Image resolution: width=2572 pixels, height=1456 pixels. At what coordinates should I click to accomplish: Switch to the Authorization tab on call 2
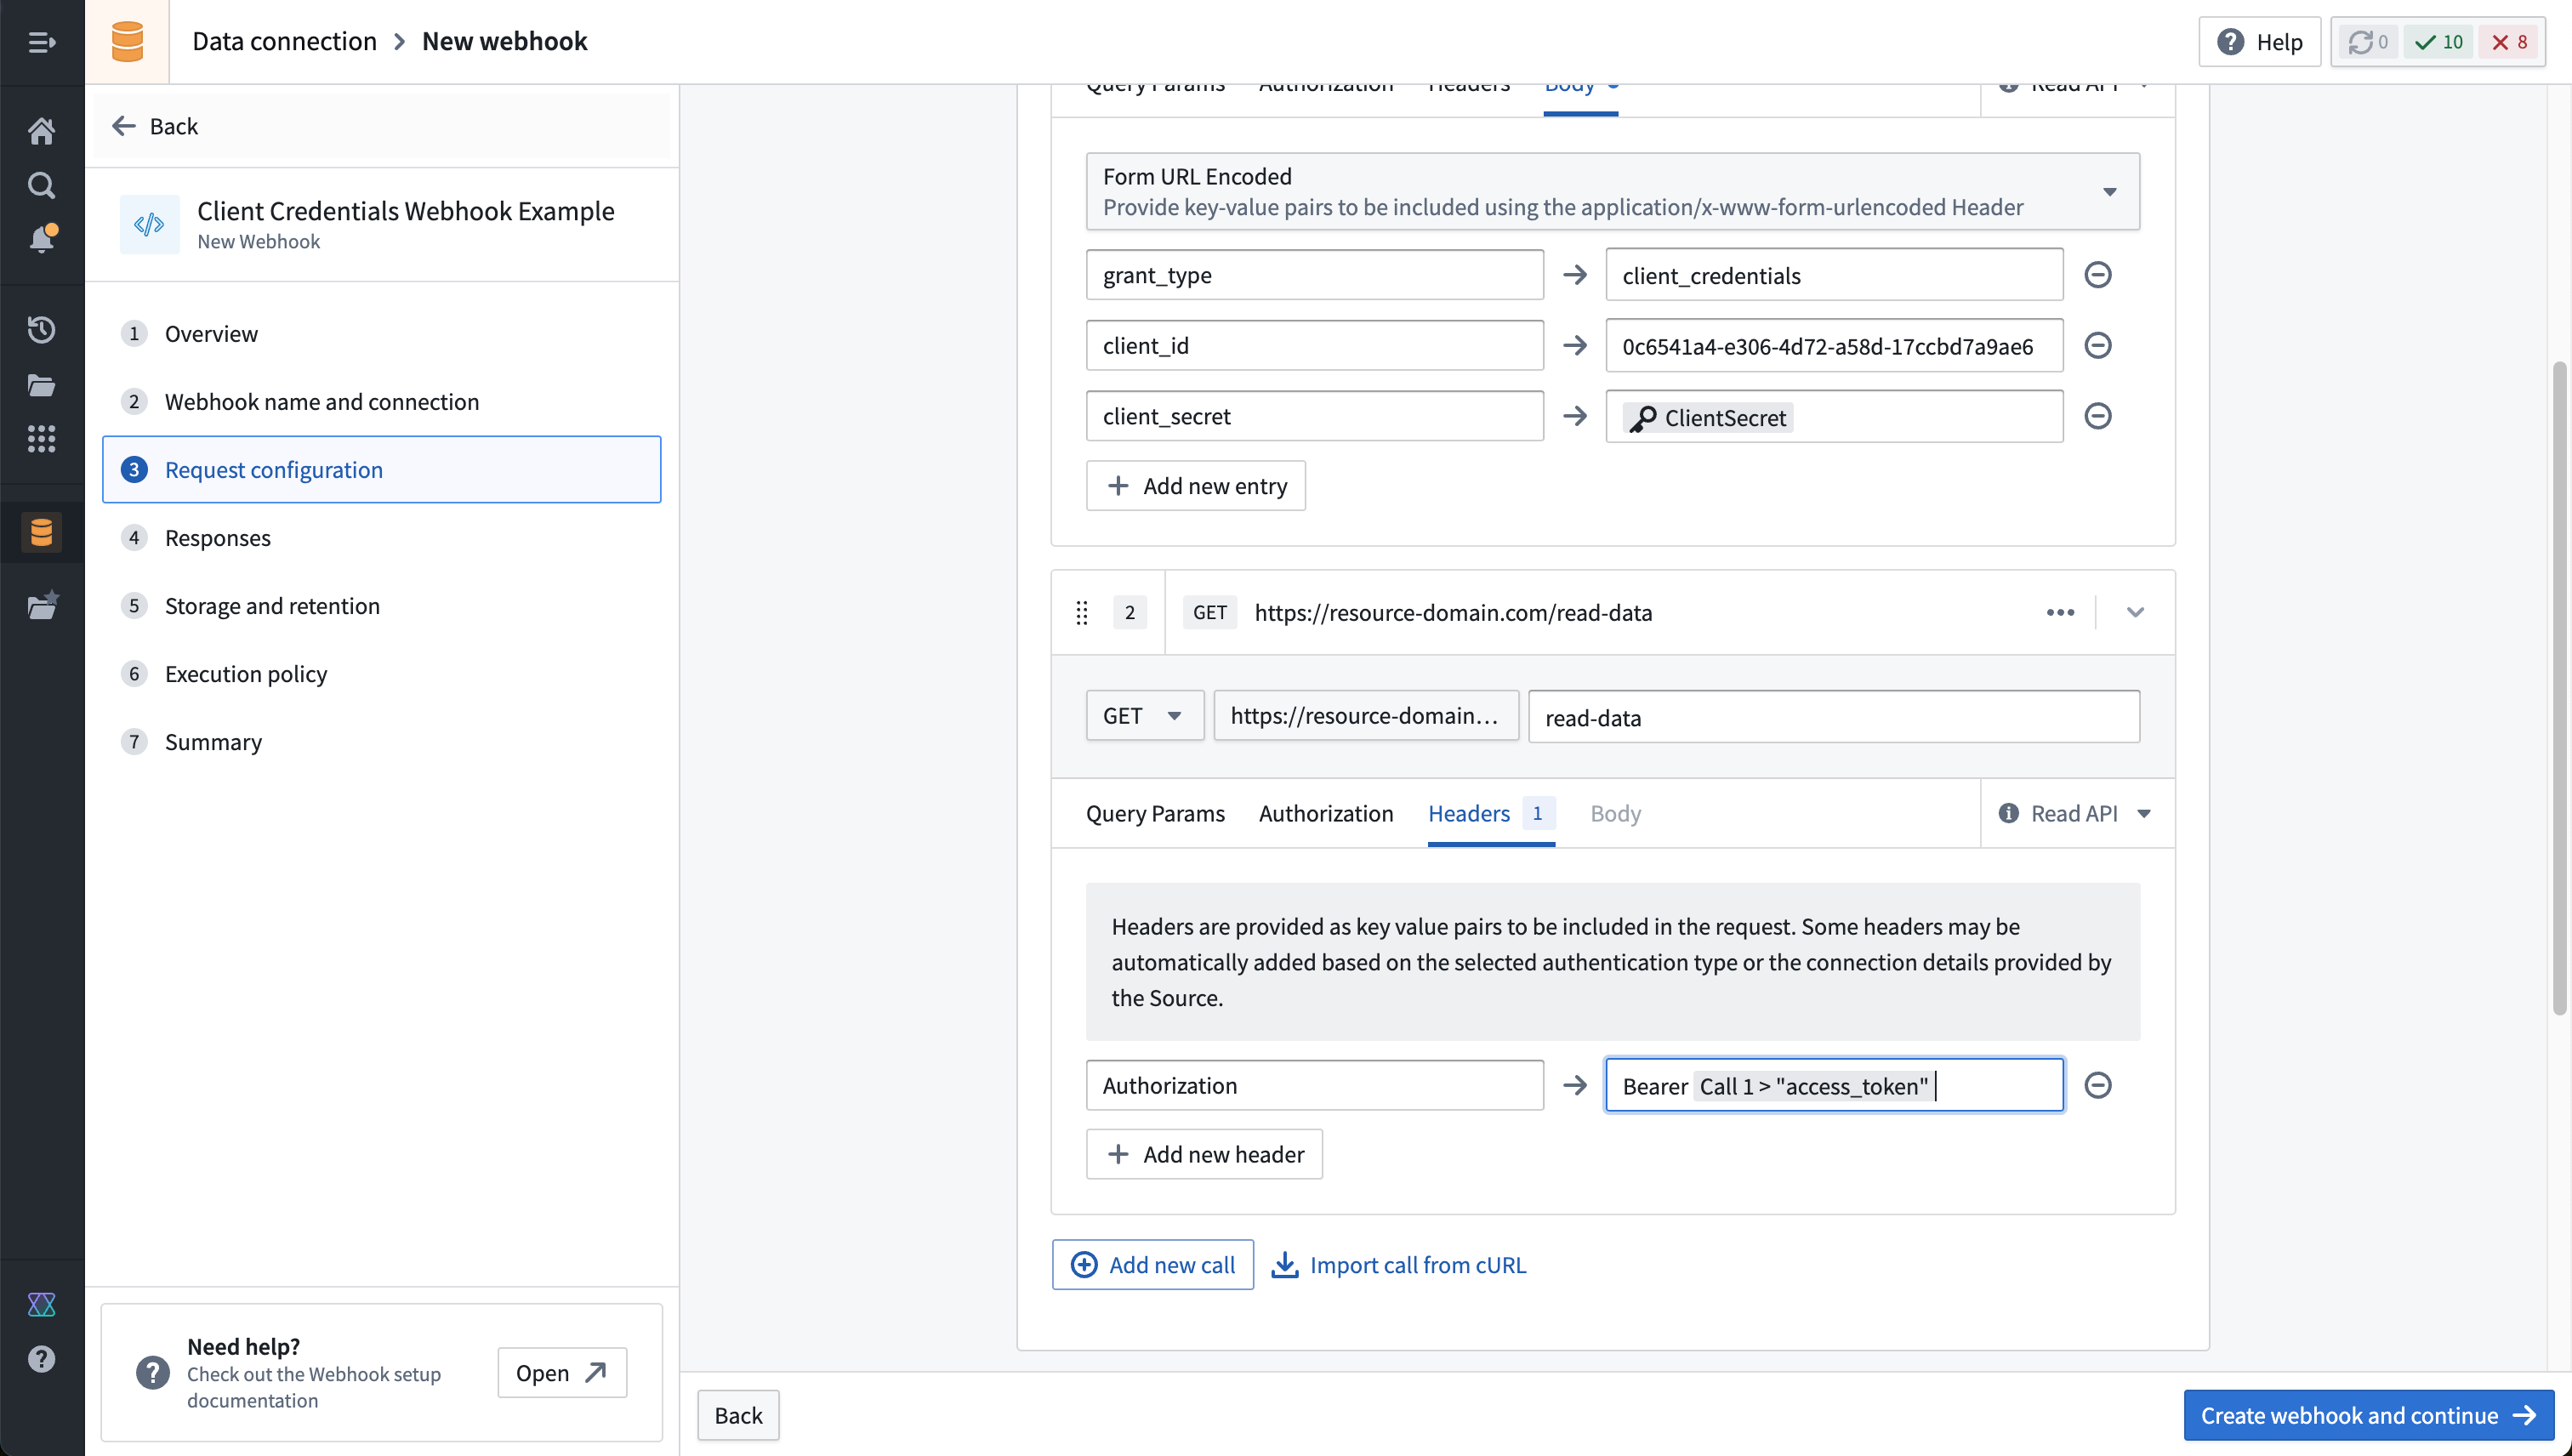(1325, 813)
